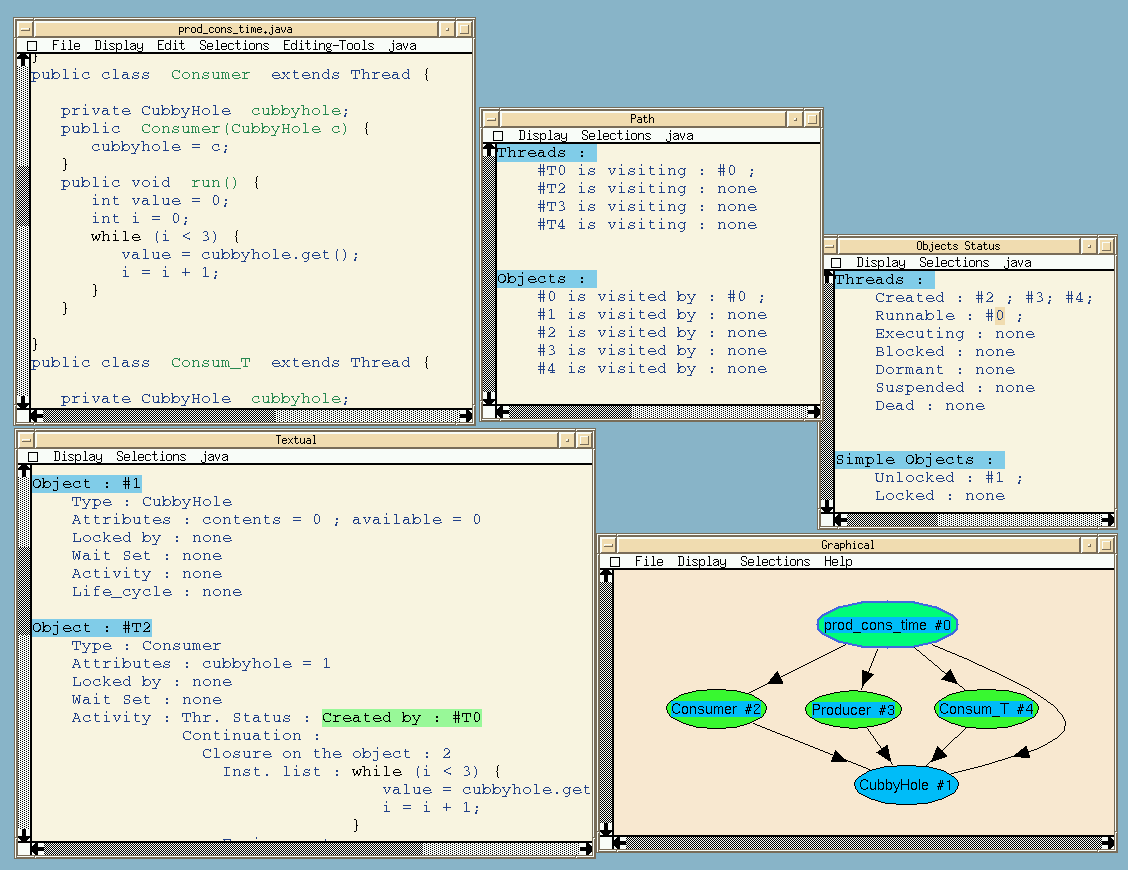
Task: Open the window menu button of Objects Status window
Action: (830, 245)
